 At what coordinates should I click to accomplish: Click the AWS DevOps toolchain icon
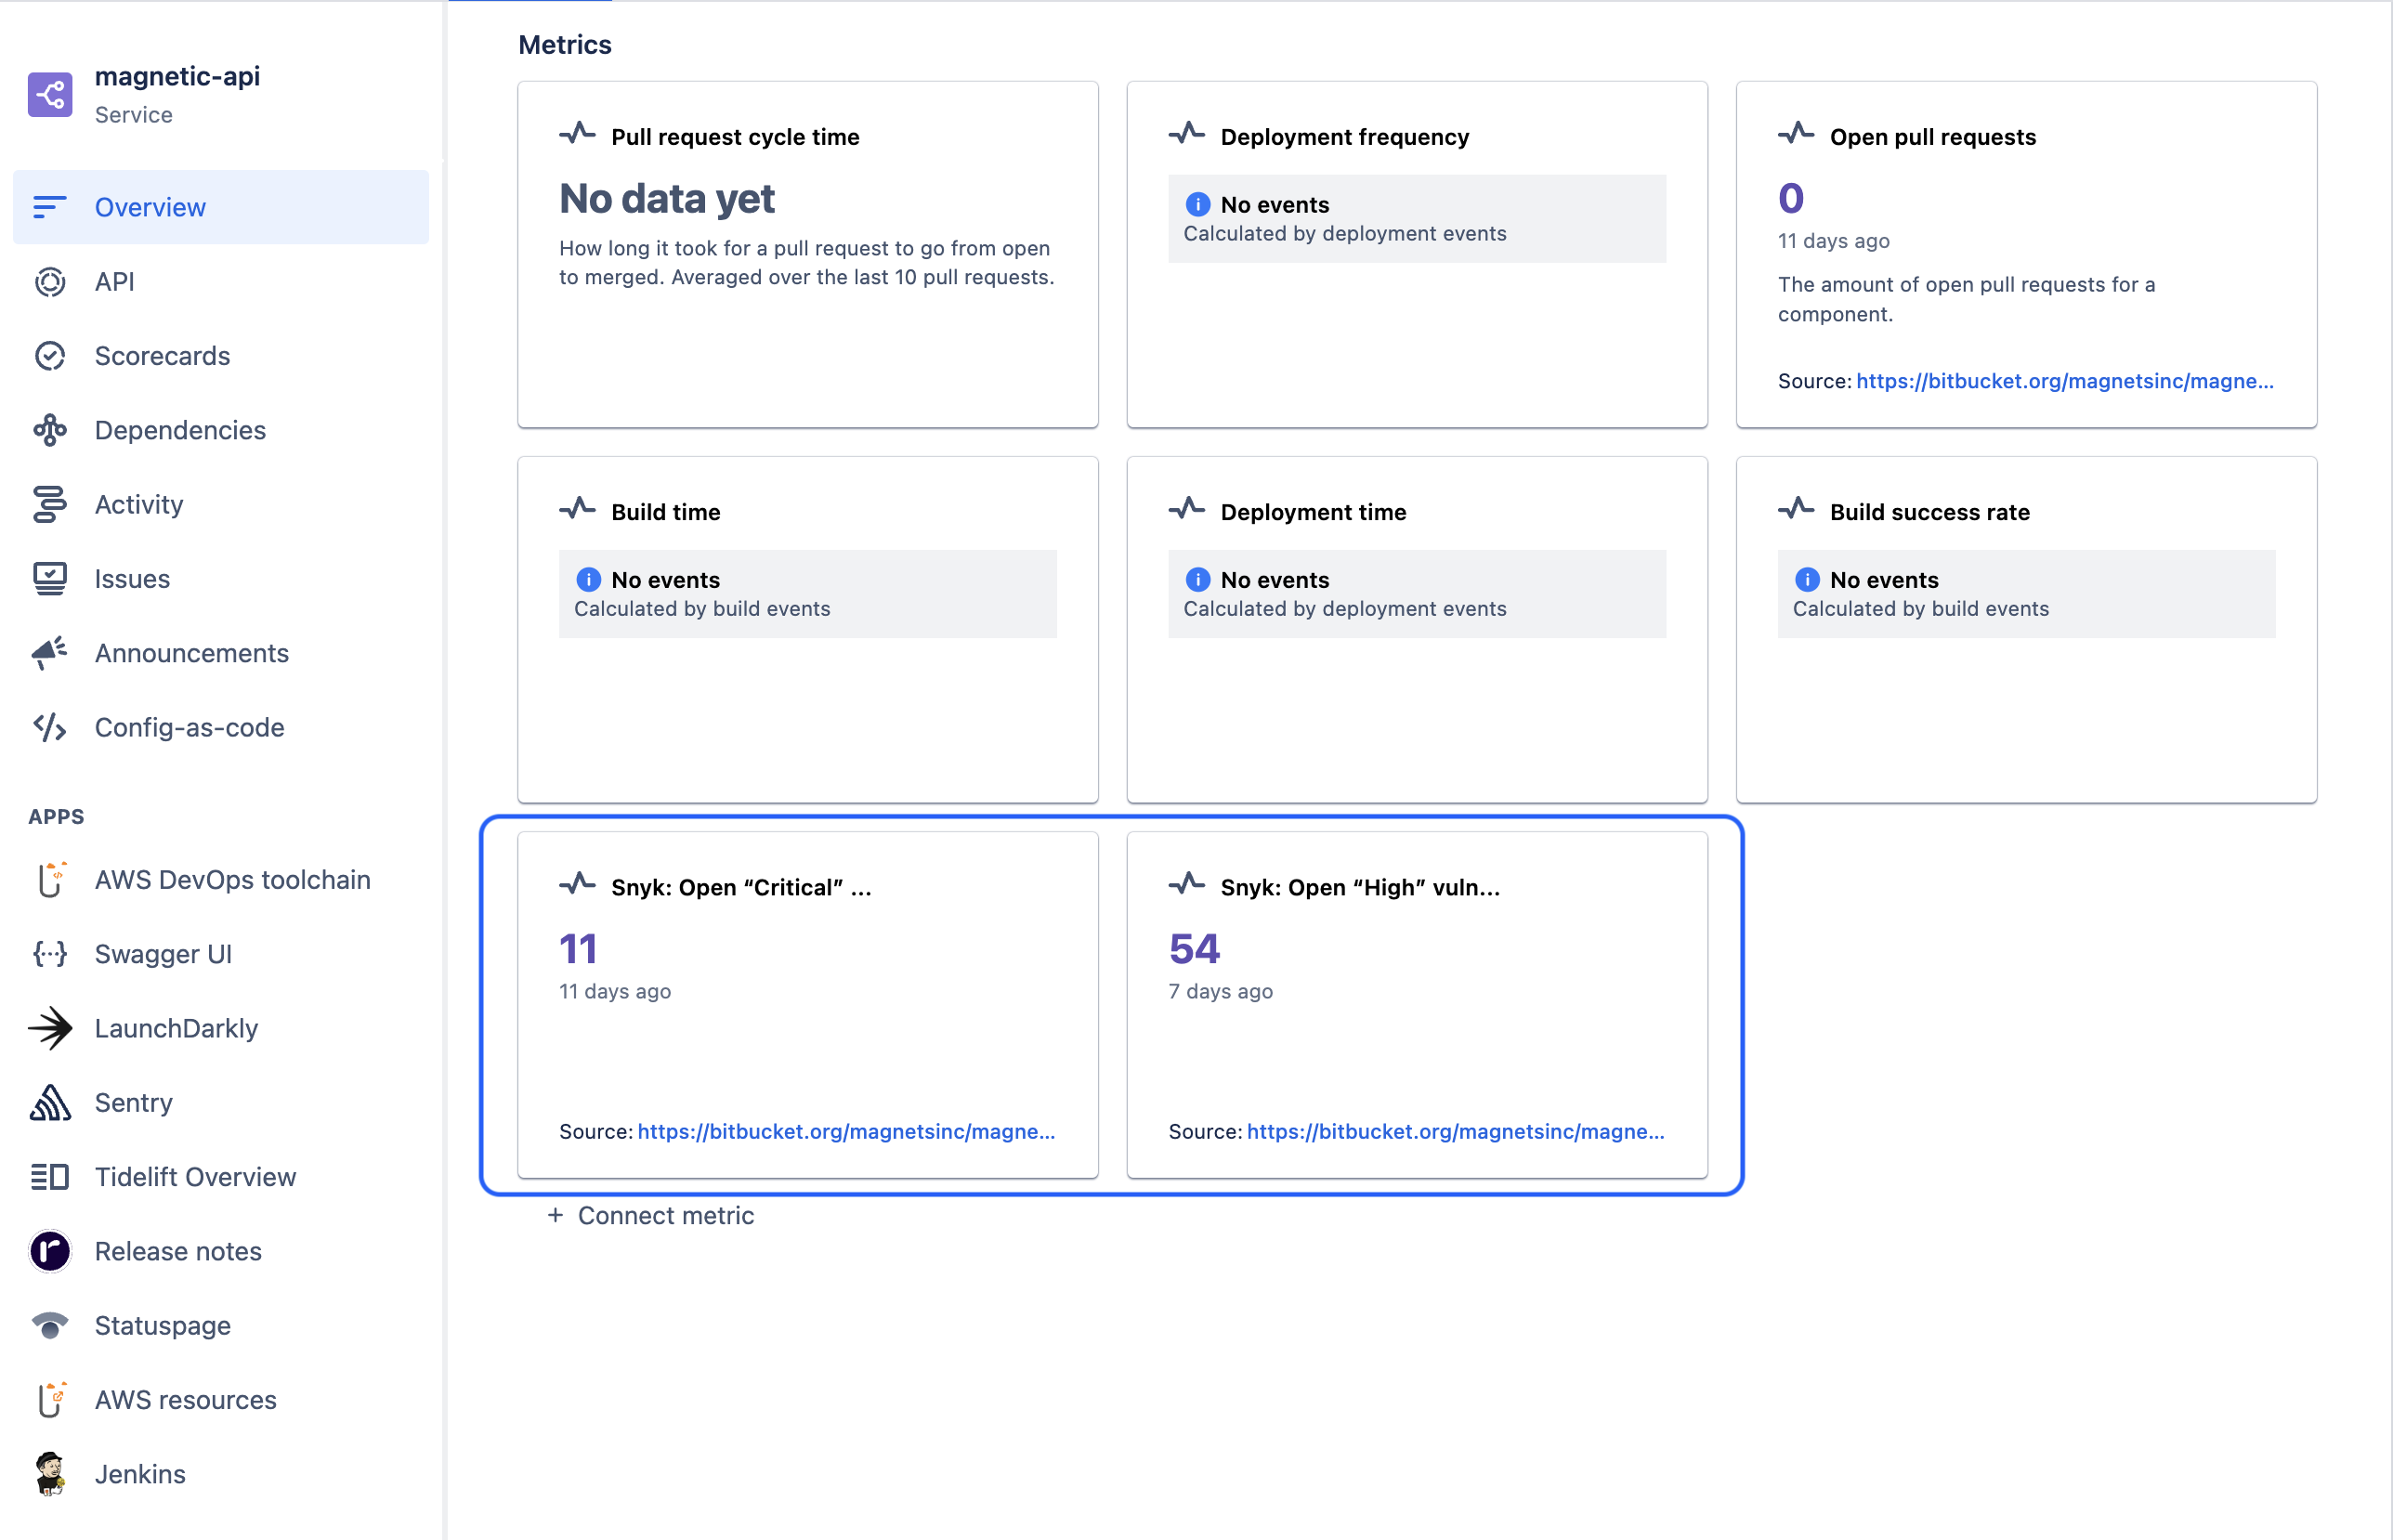point(49,879)
